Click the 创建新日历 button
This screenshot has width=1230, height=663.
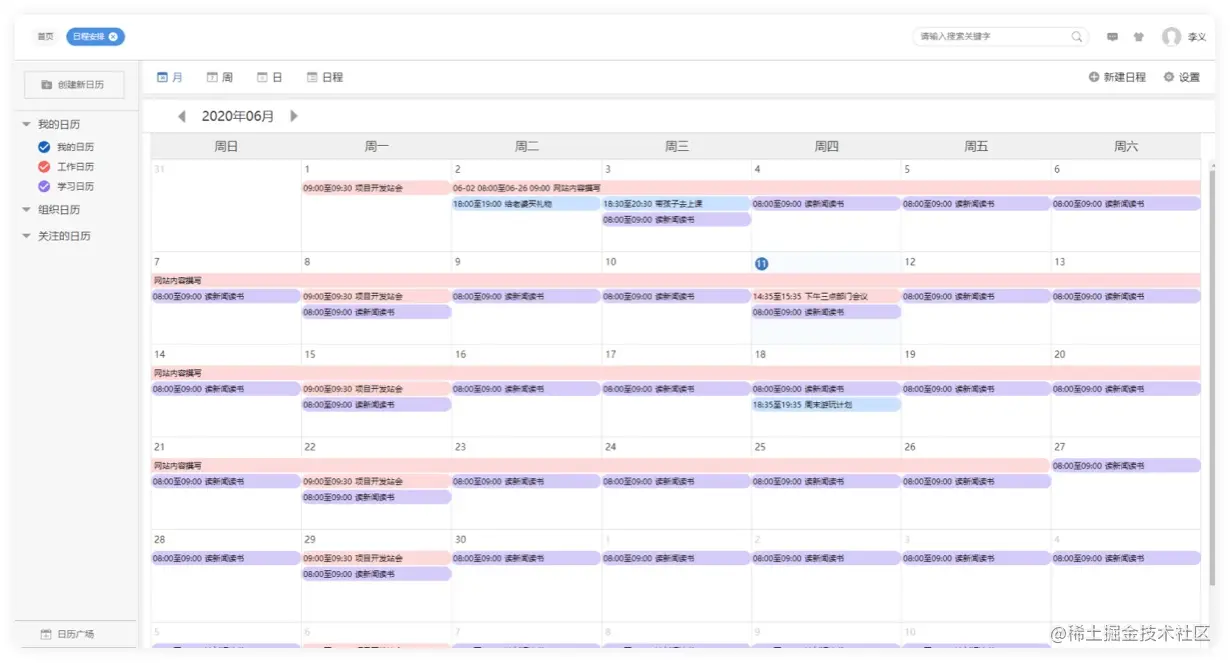coord(74,85)
